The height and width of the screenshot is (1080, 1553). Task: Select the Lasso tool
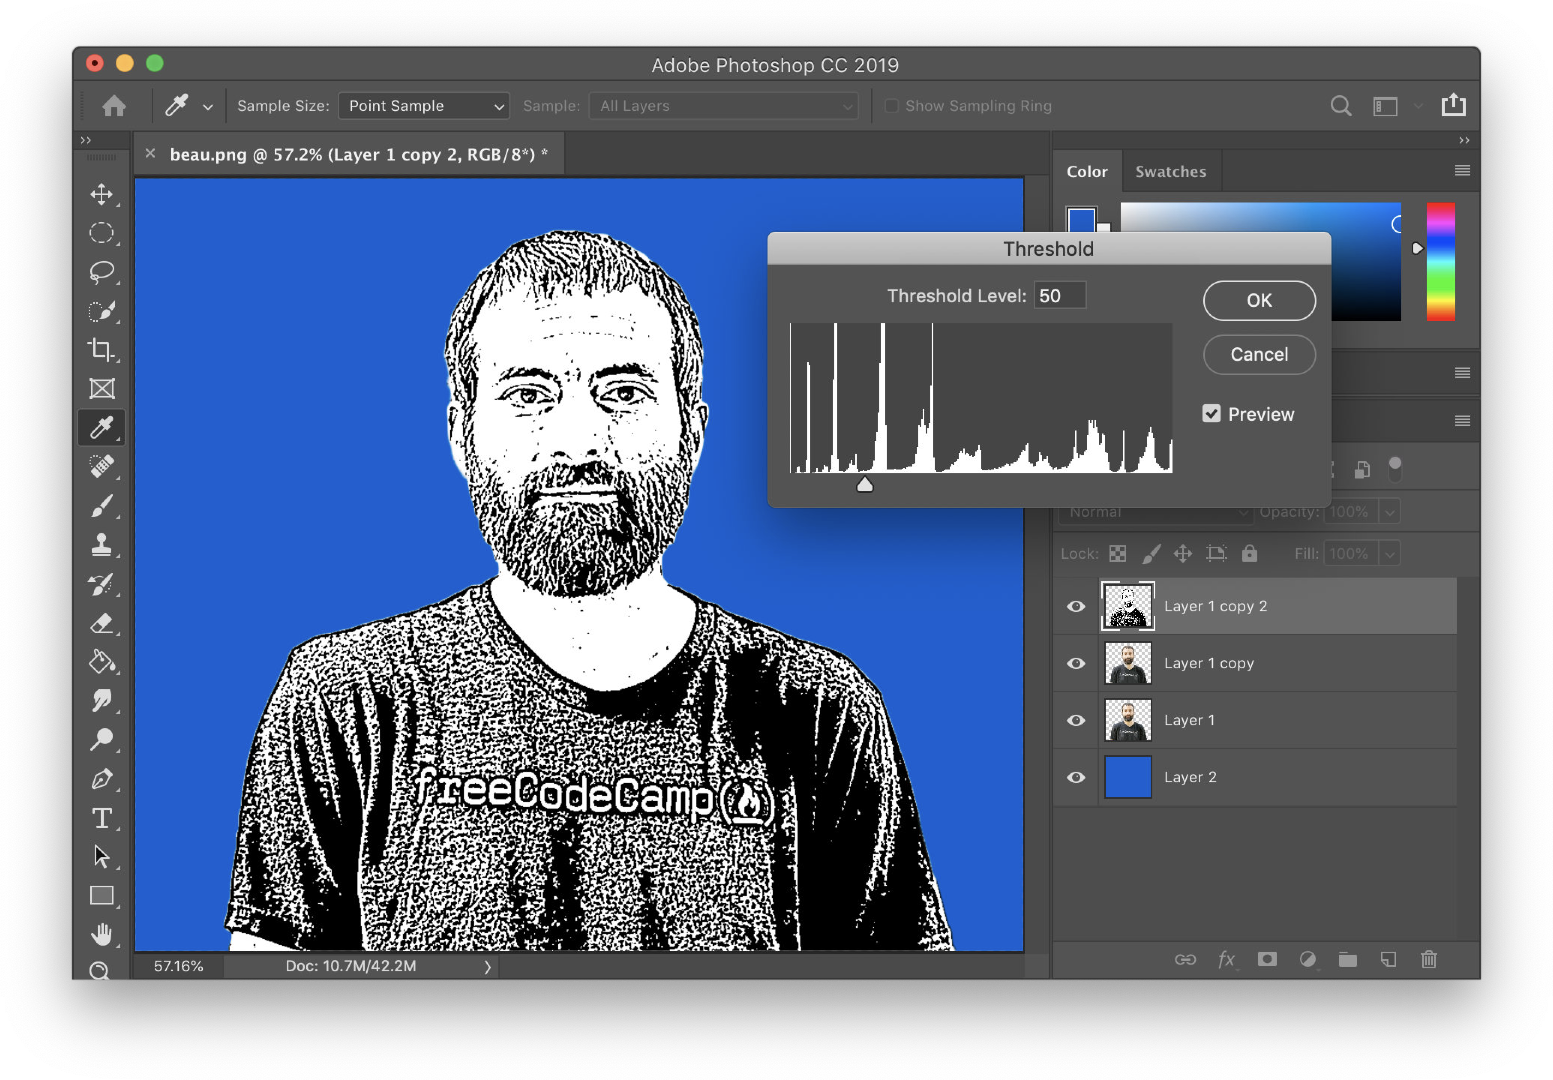click(101, 272)
